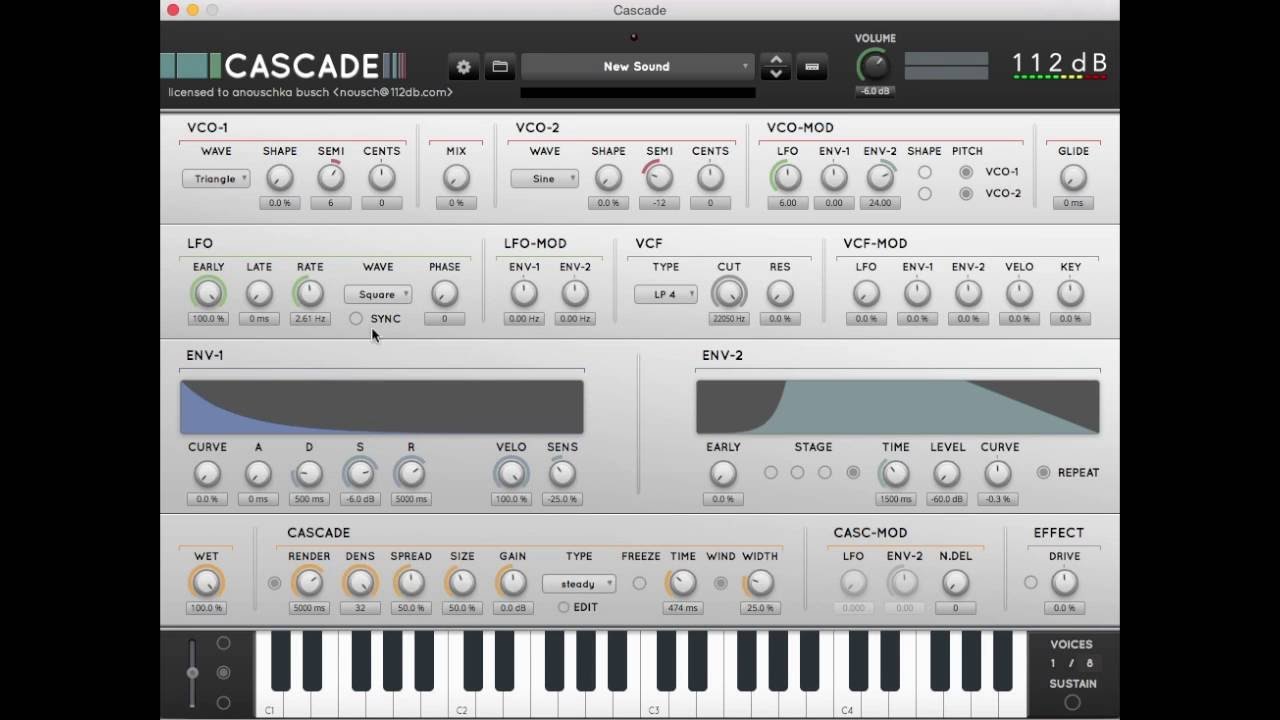This screenshot has height=720, width=1280.
Task: Open the settings gear in the header
Action: click(x=463, y=67)
